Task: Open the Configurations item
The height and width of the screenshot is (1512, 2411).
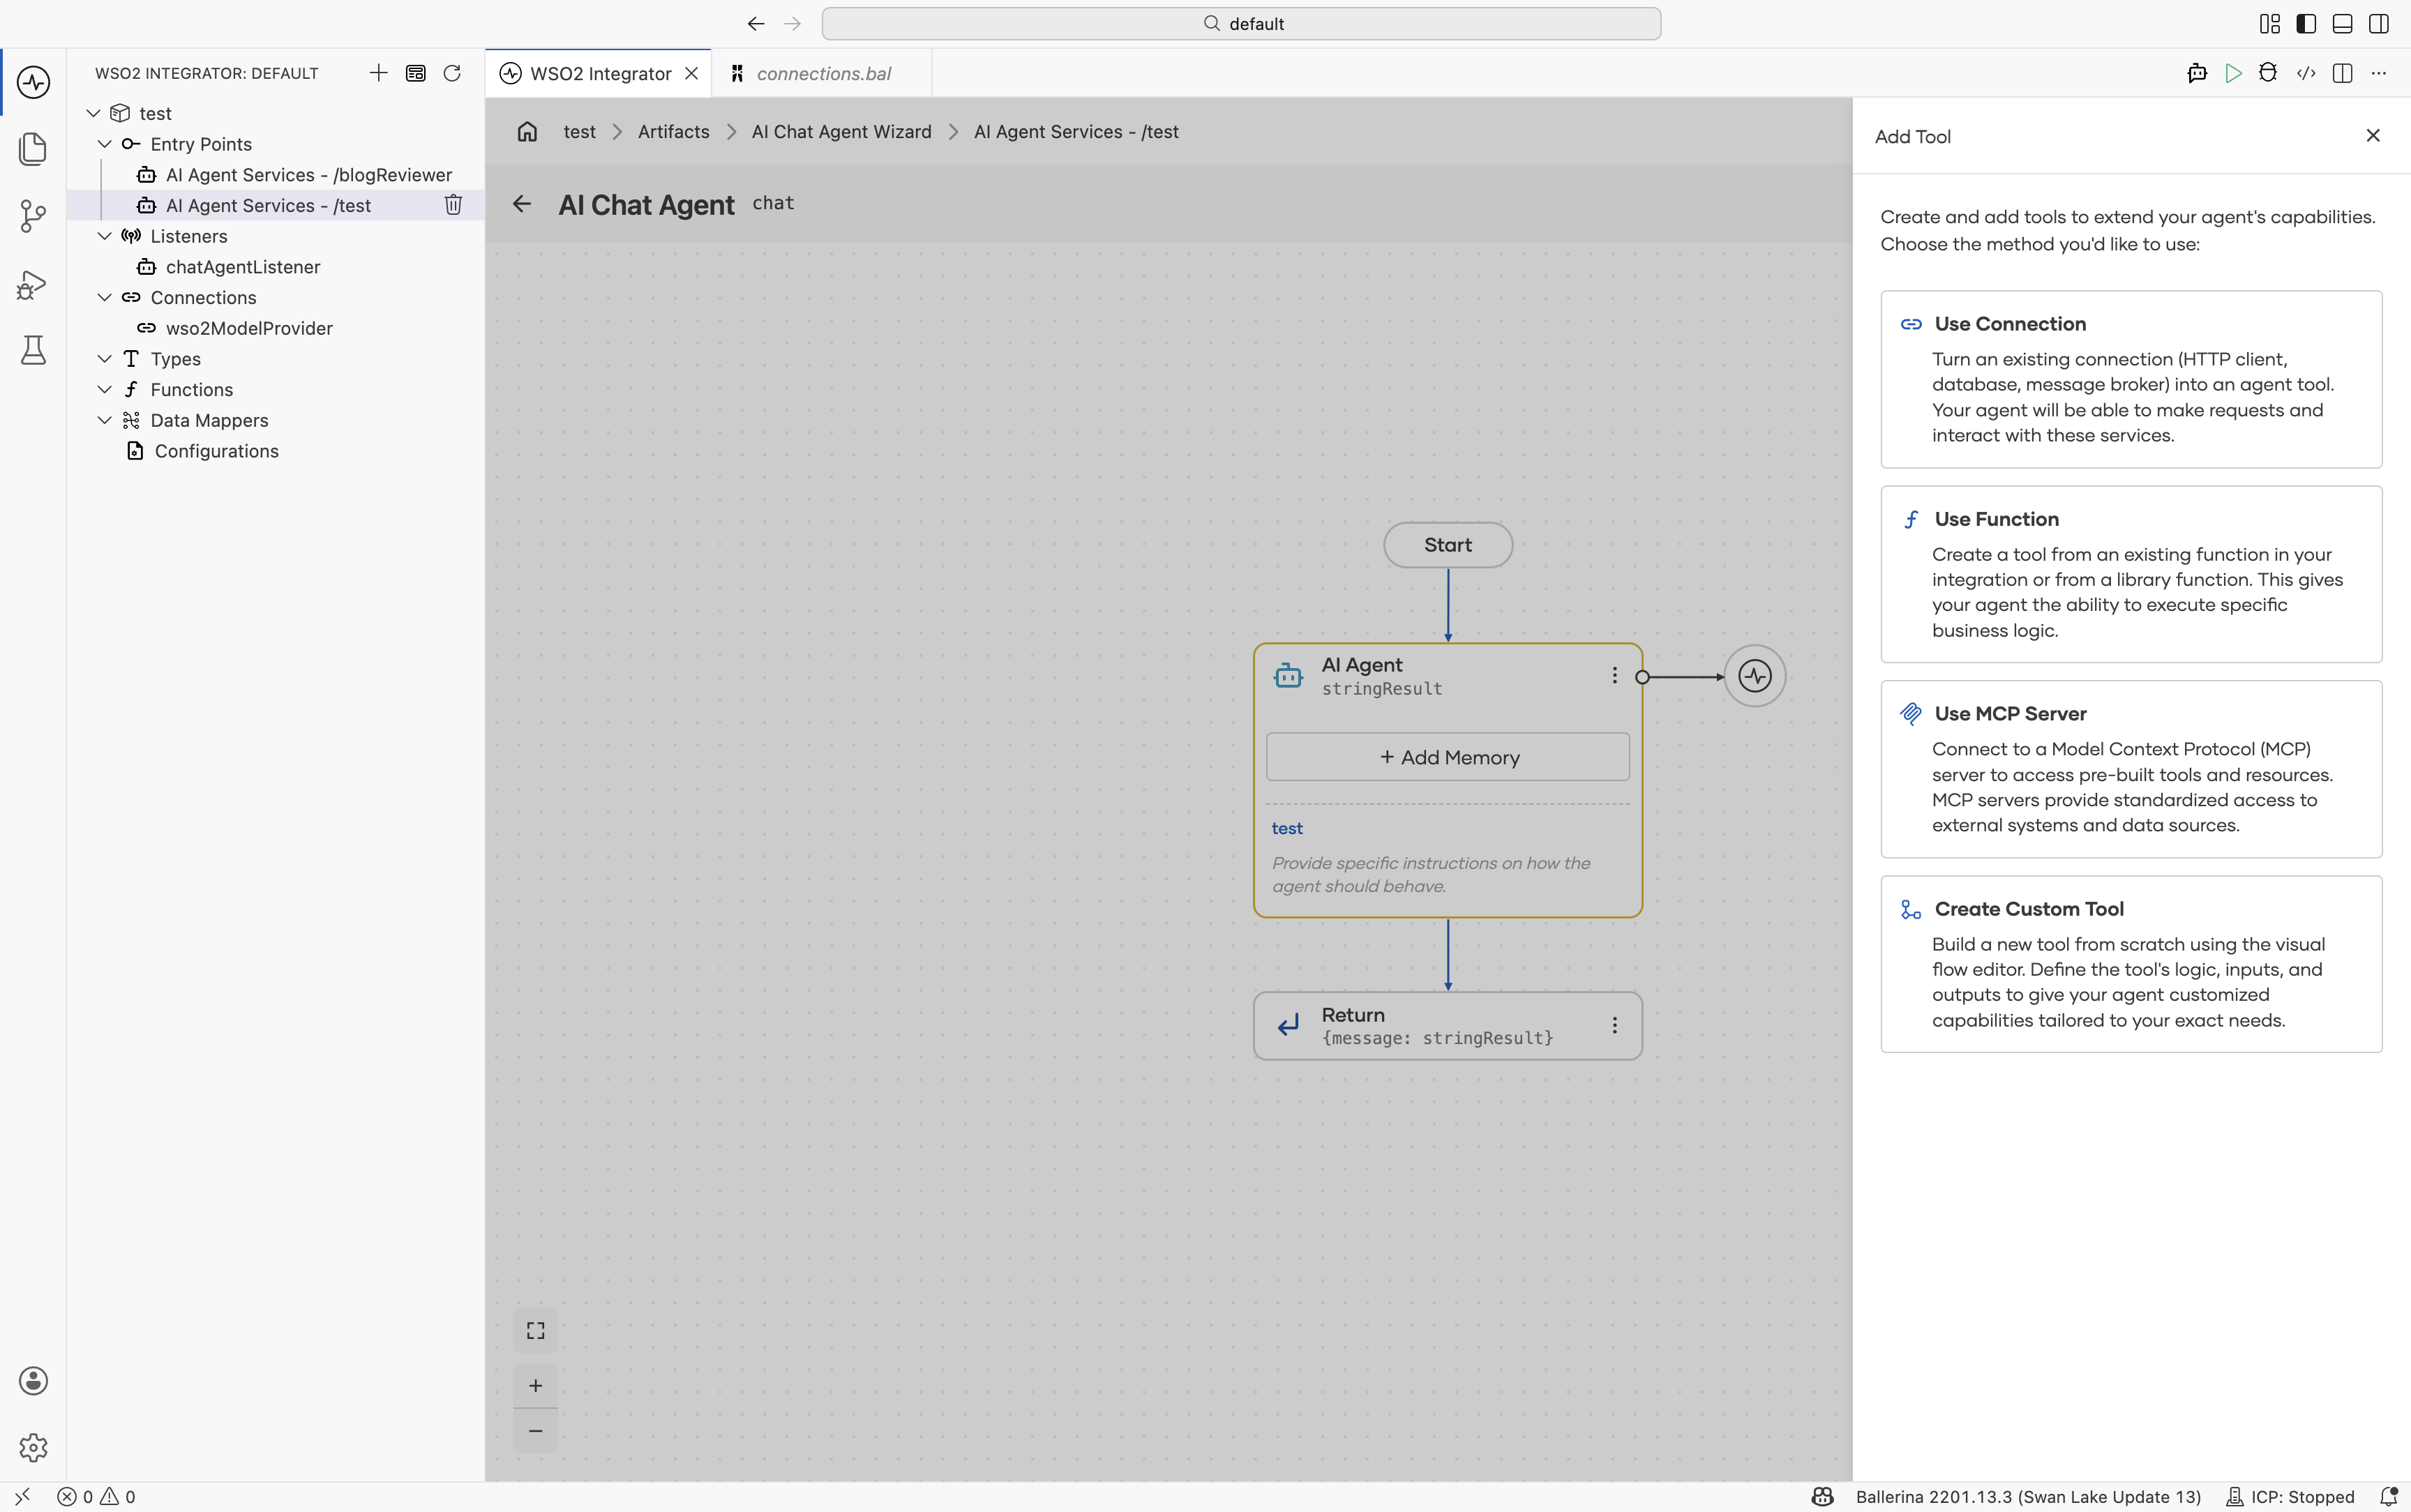Action: click(x=216, y=451)
